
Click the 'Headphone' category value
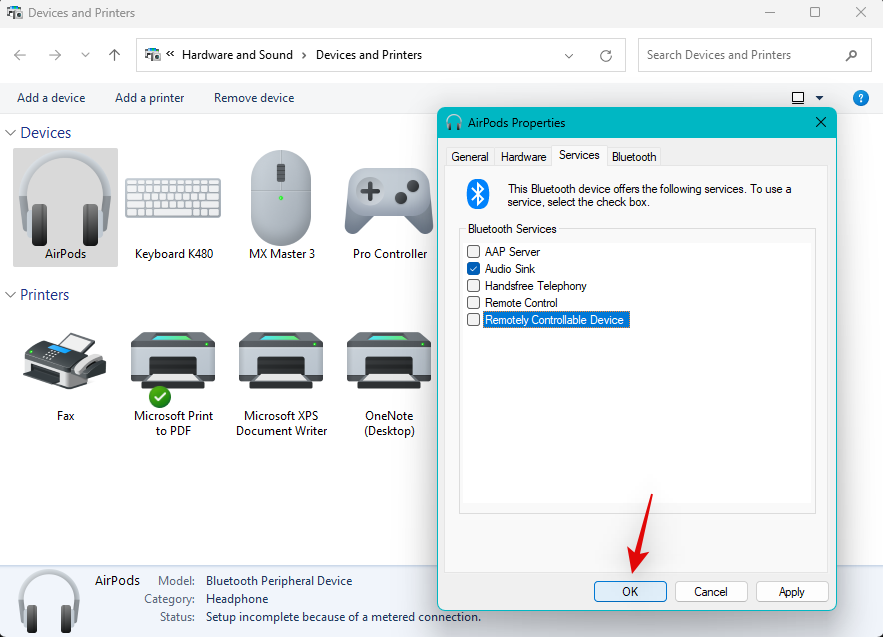[x=237, y=599]
